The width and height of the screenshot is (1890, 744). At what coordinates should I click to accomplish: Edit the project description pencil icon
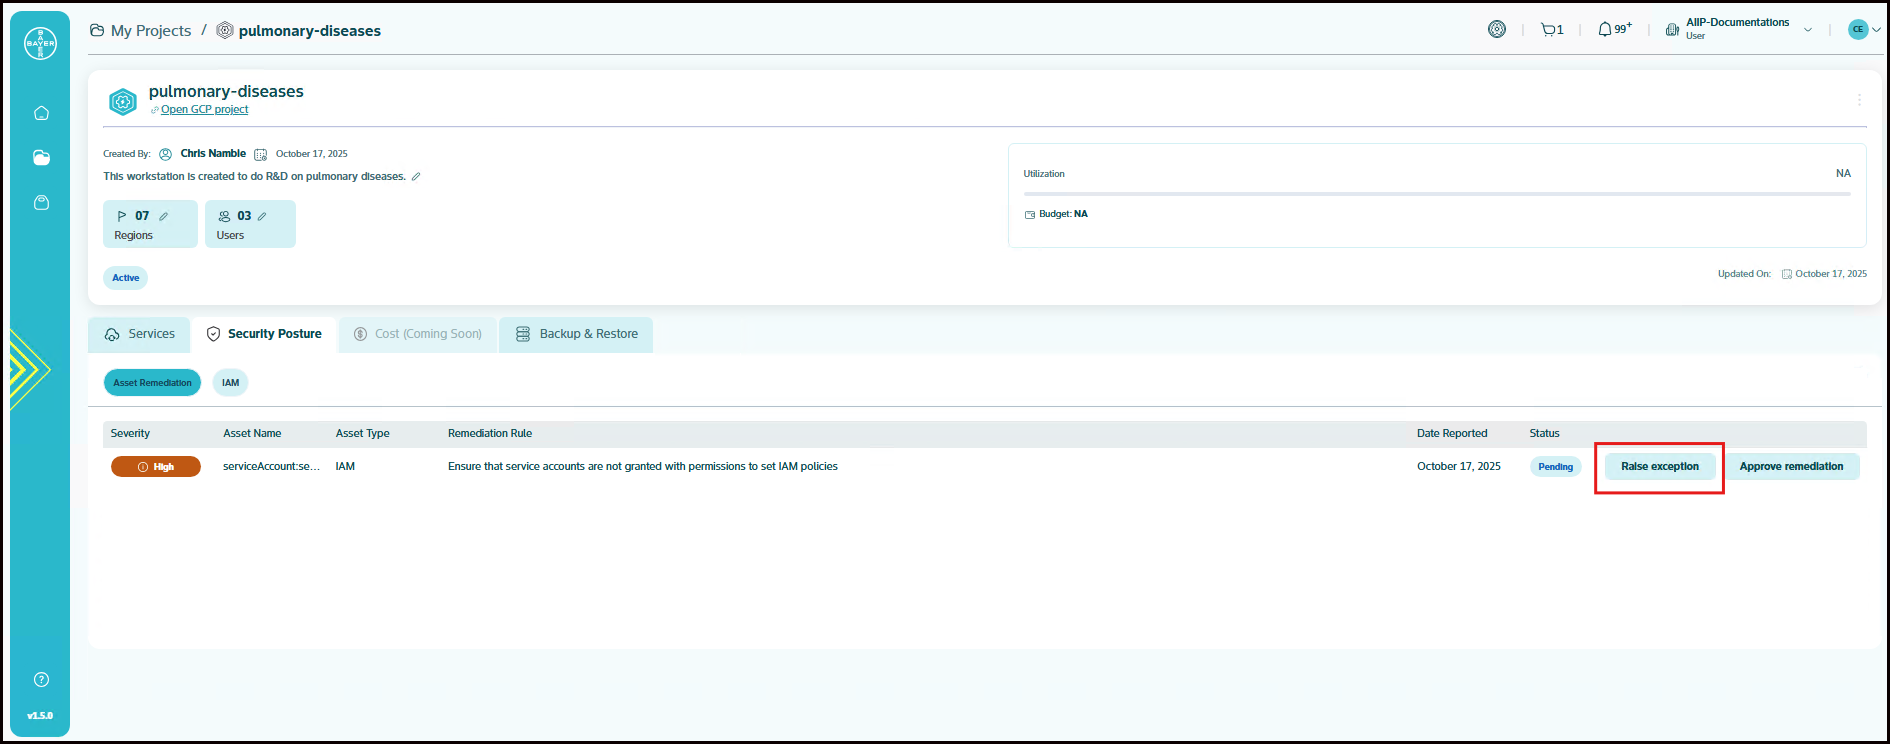click(x=416, y=177)
